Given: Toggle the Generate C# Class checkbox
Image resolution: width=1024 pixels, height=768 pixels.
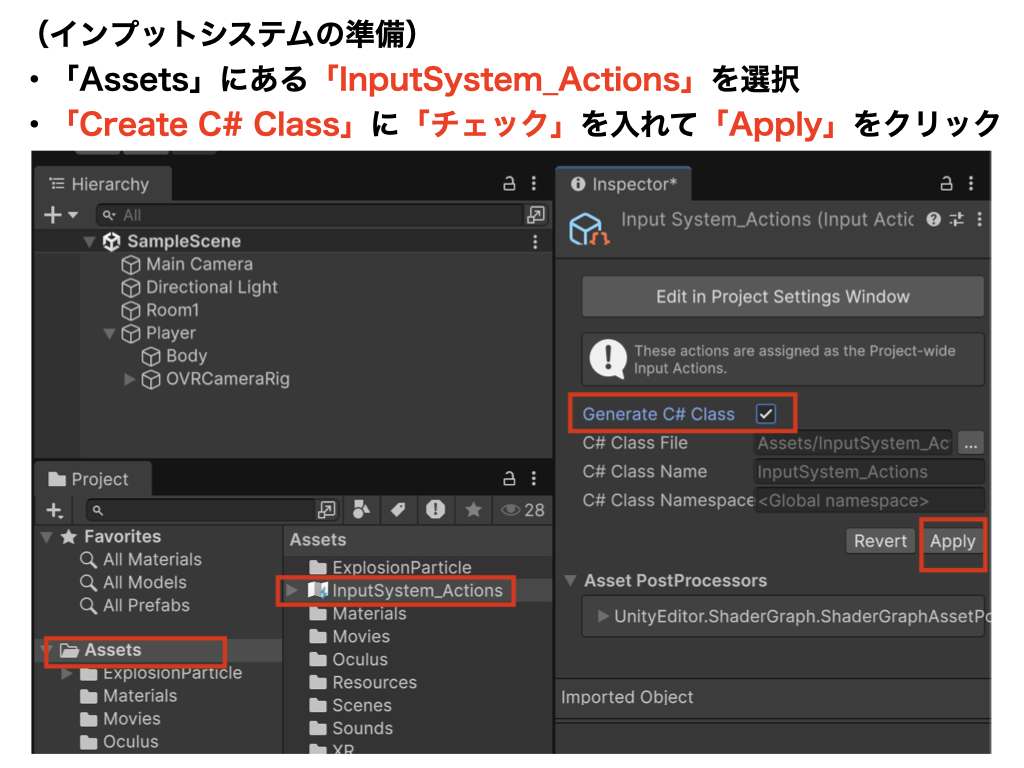Looking at the screenshot, I should [x=766, y=414].
